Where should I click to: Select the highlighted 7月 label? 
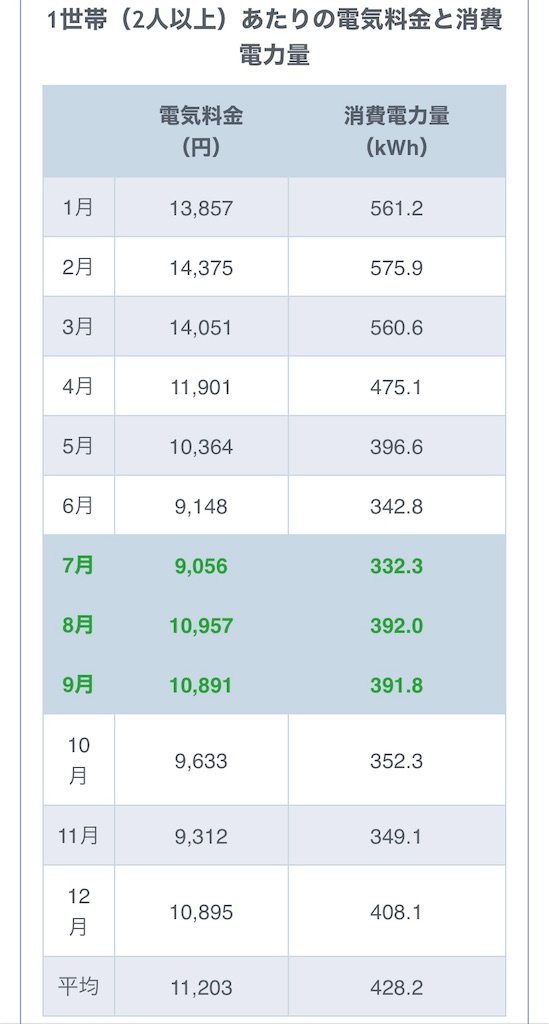click(78, 566)
